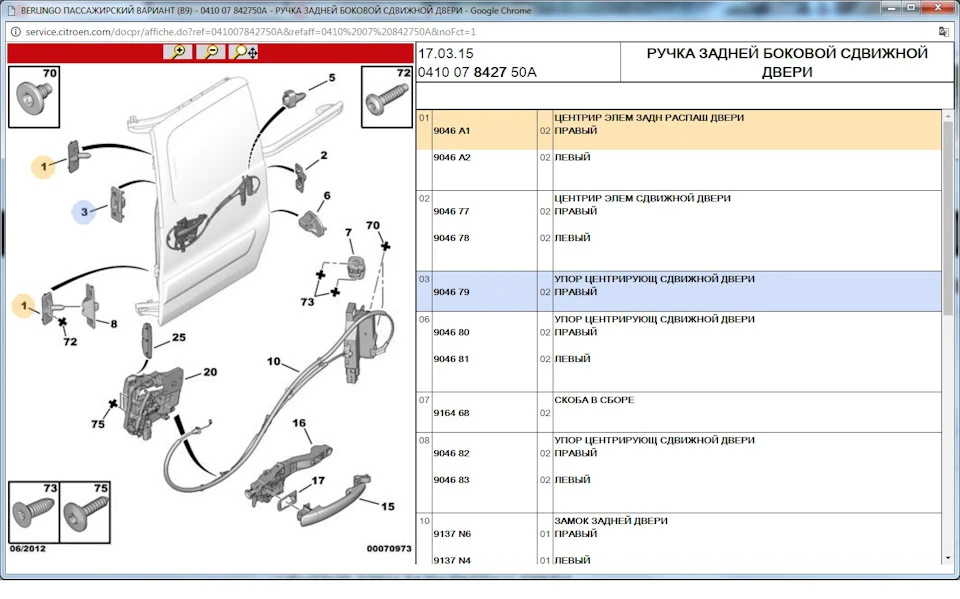Click callout number 7 on diagram
The image size is (960, 599).
point(348,233)
